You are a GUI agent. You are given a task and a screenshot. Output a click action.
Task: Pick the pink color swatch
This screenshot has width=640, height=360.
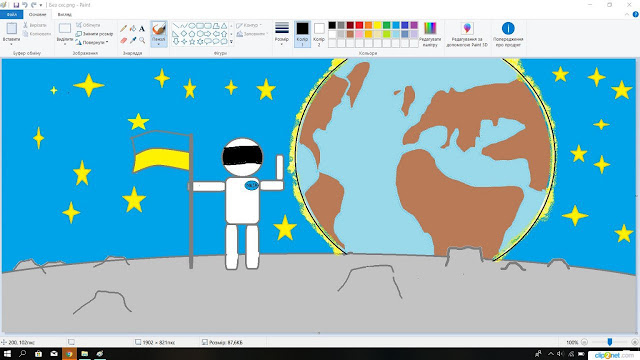pyautogui.click(x=359, y=34)
